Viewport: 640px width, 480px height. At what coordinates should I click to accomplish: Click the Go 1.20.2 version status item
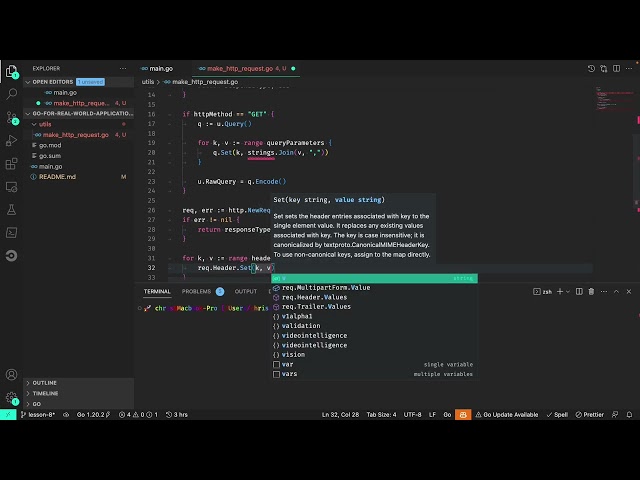[x=93, y=415]
